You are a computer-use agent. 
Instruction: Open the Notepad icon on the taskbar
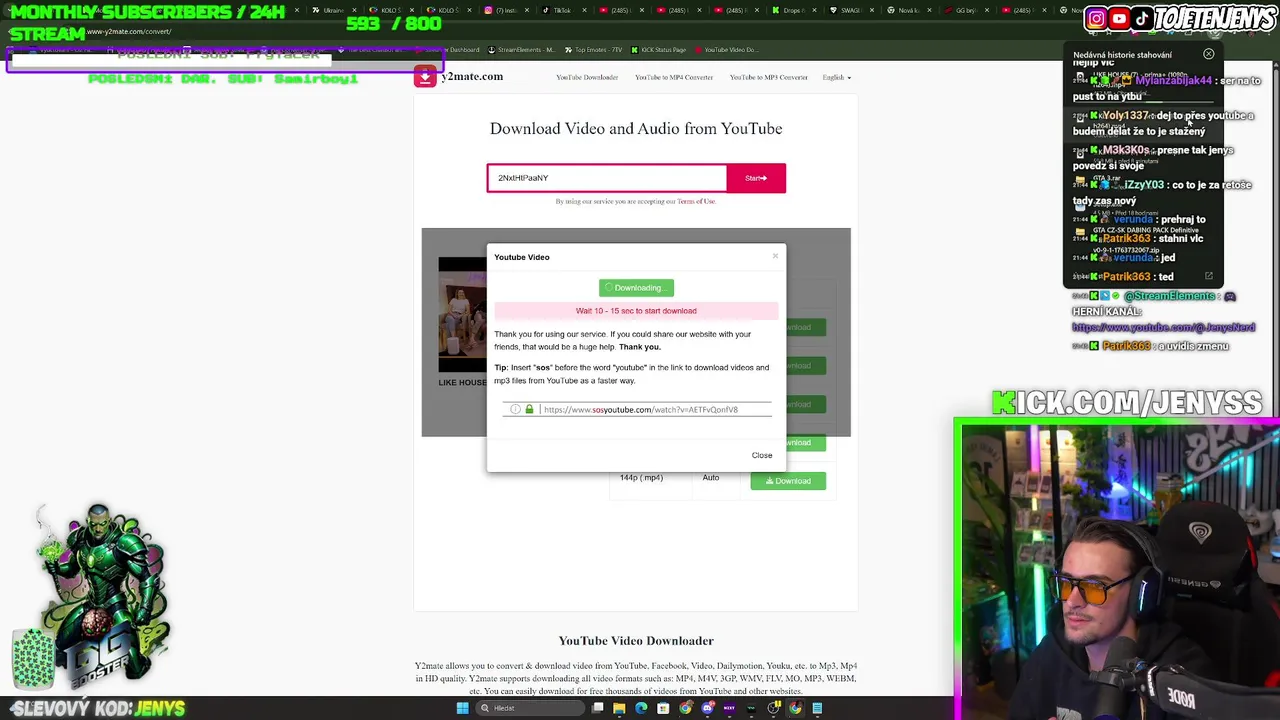click(x=817, y=708)
